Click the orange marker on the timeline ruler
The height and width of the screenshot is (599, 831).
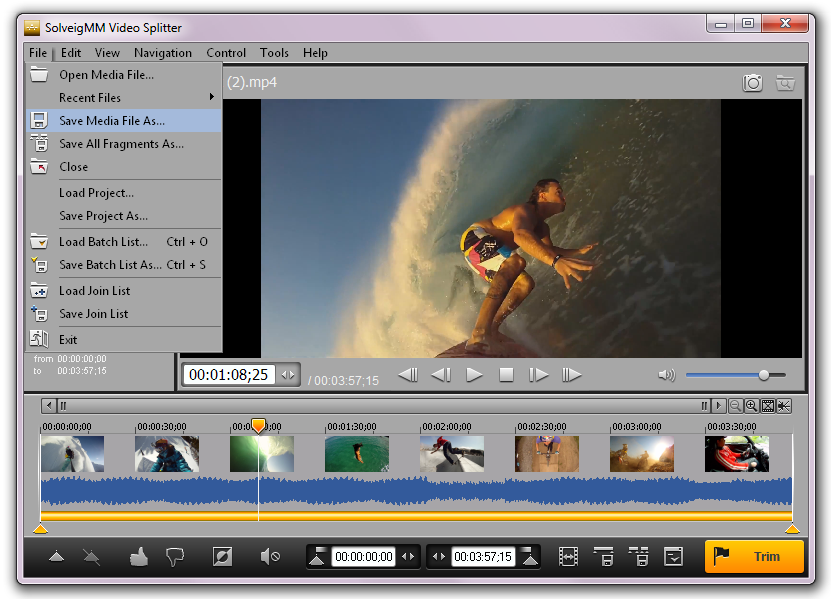pos(258,425)
